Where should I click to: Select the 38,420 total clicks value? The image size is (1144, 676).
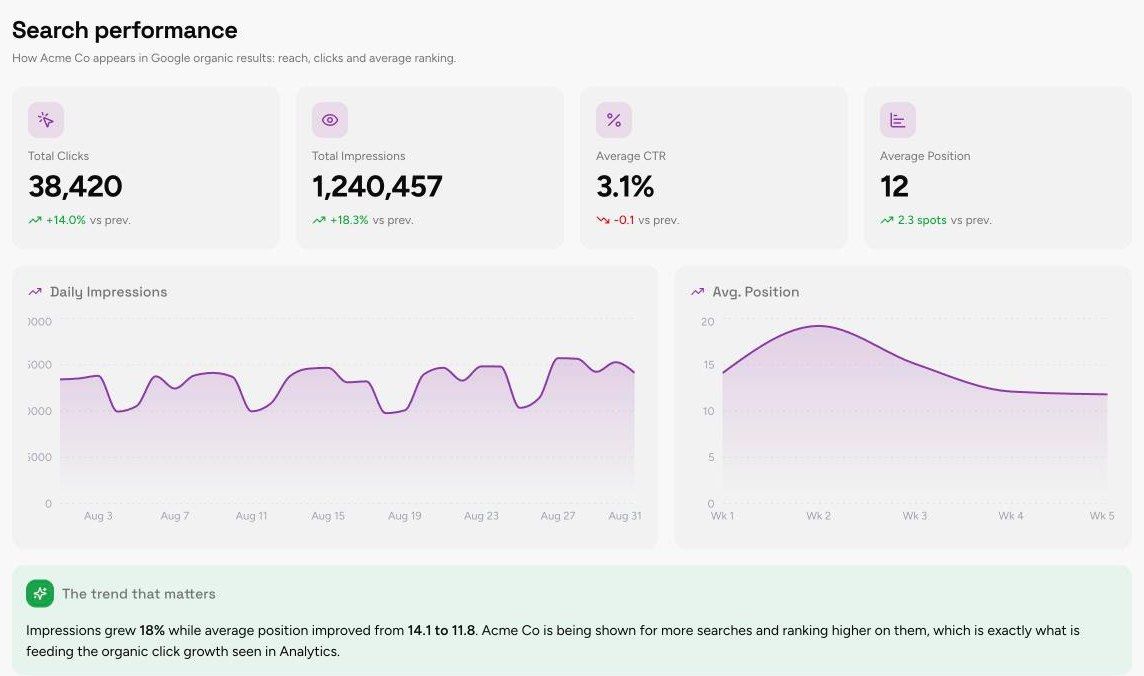(75, 187)
